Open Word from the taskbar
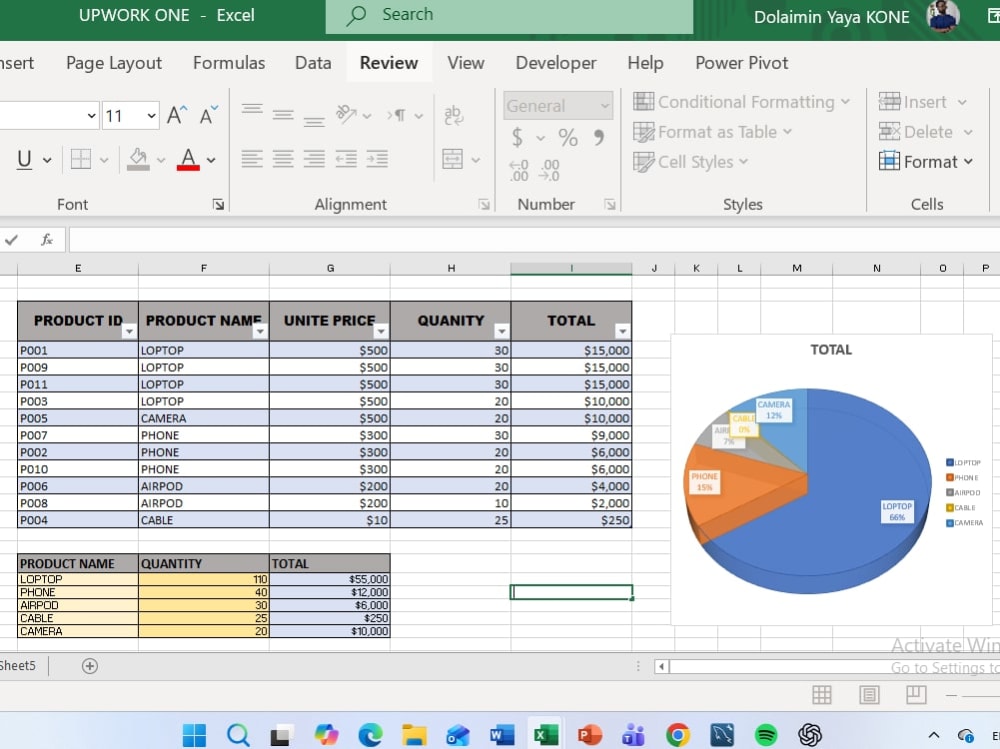The height and width of the screenshot is (749, 1000). [502, 735]
